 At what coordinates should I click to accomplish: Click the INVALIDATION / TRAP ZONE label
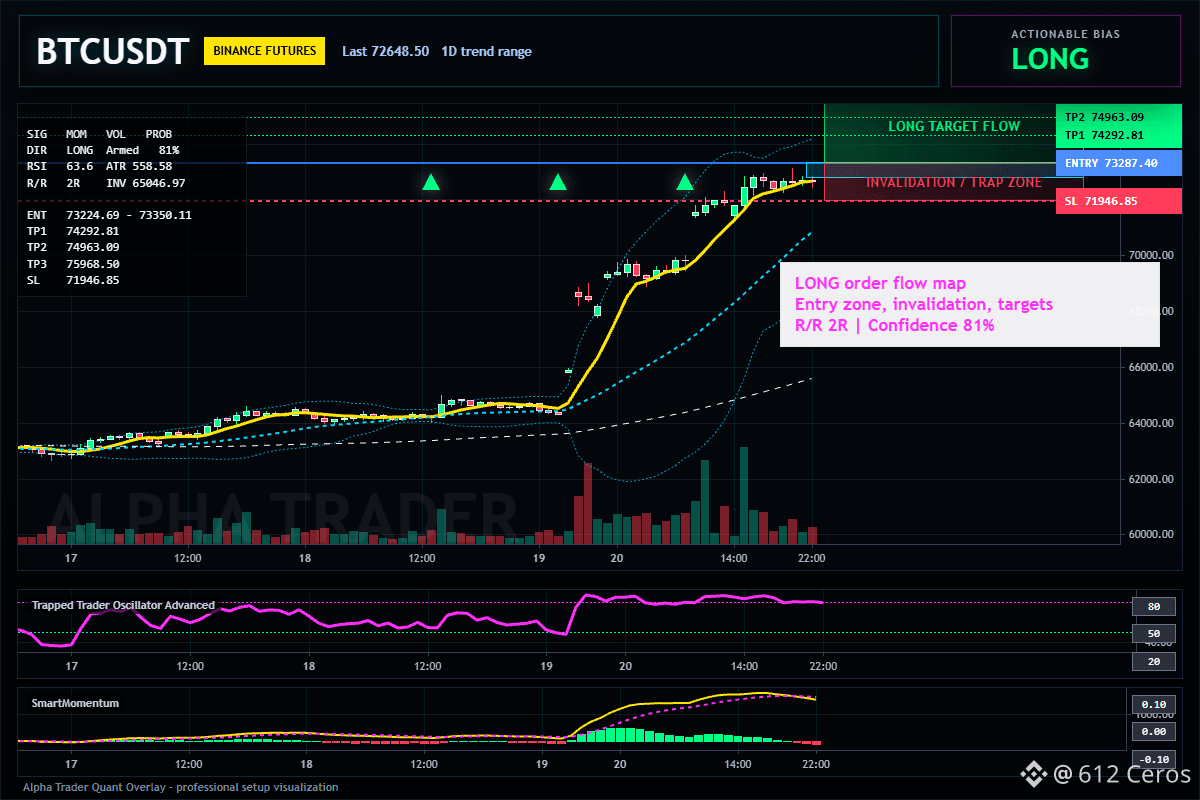point(954,182)
